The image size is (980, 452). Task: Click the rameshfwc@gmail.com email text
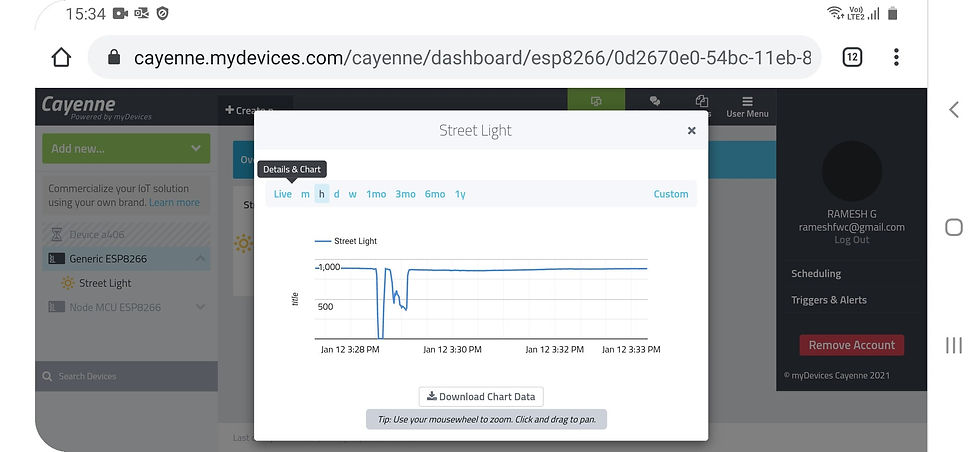point(851,227)
